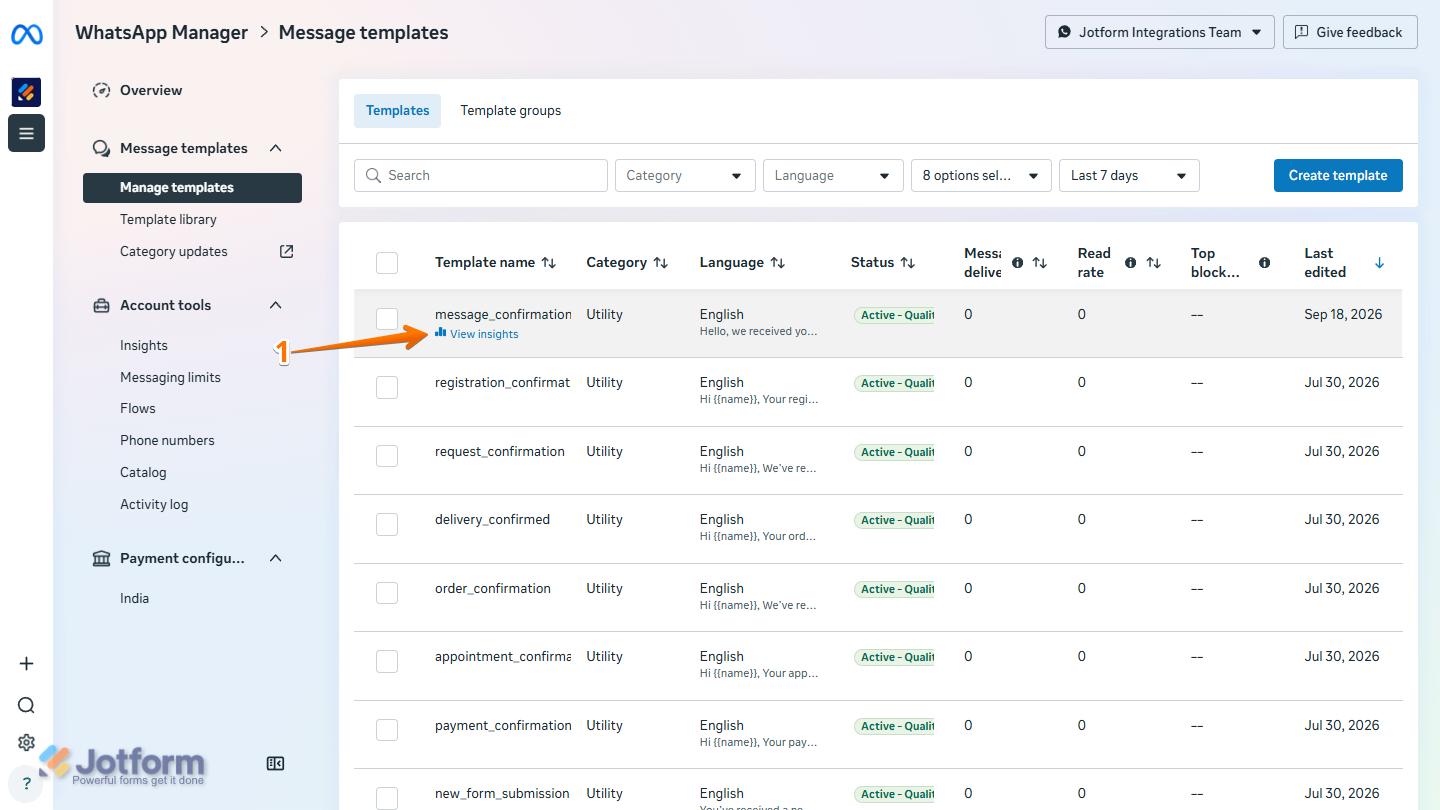
Task: Collapse the Payment configurations section
Action: pos(276,558)
